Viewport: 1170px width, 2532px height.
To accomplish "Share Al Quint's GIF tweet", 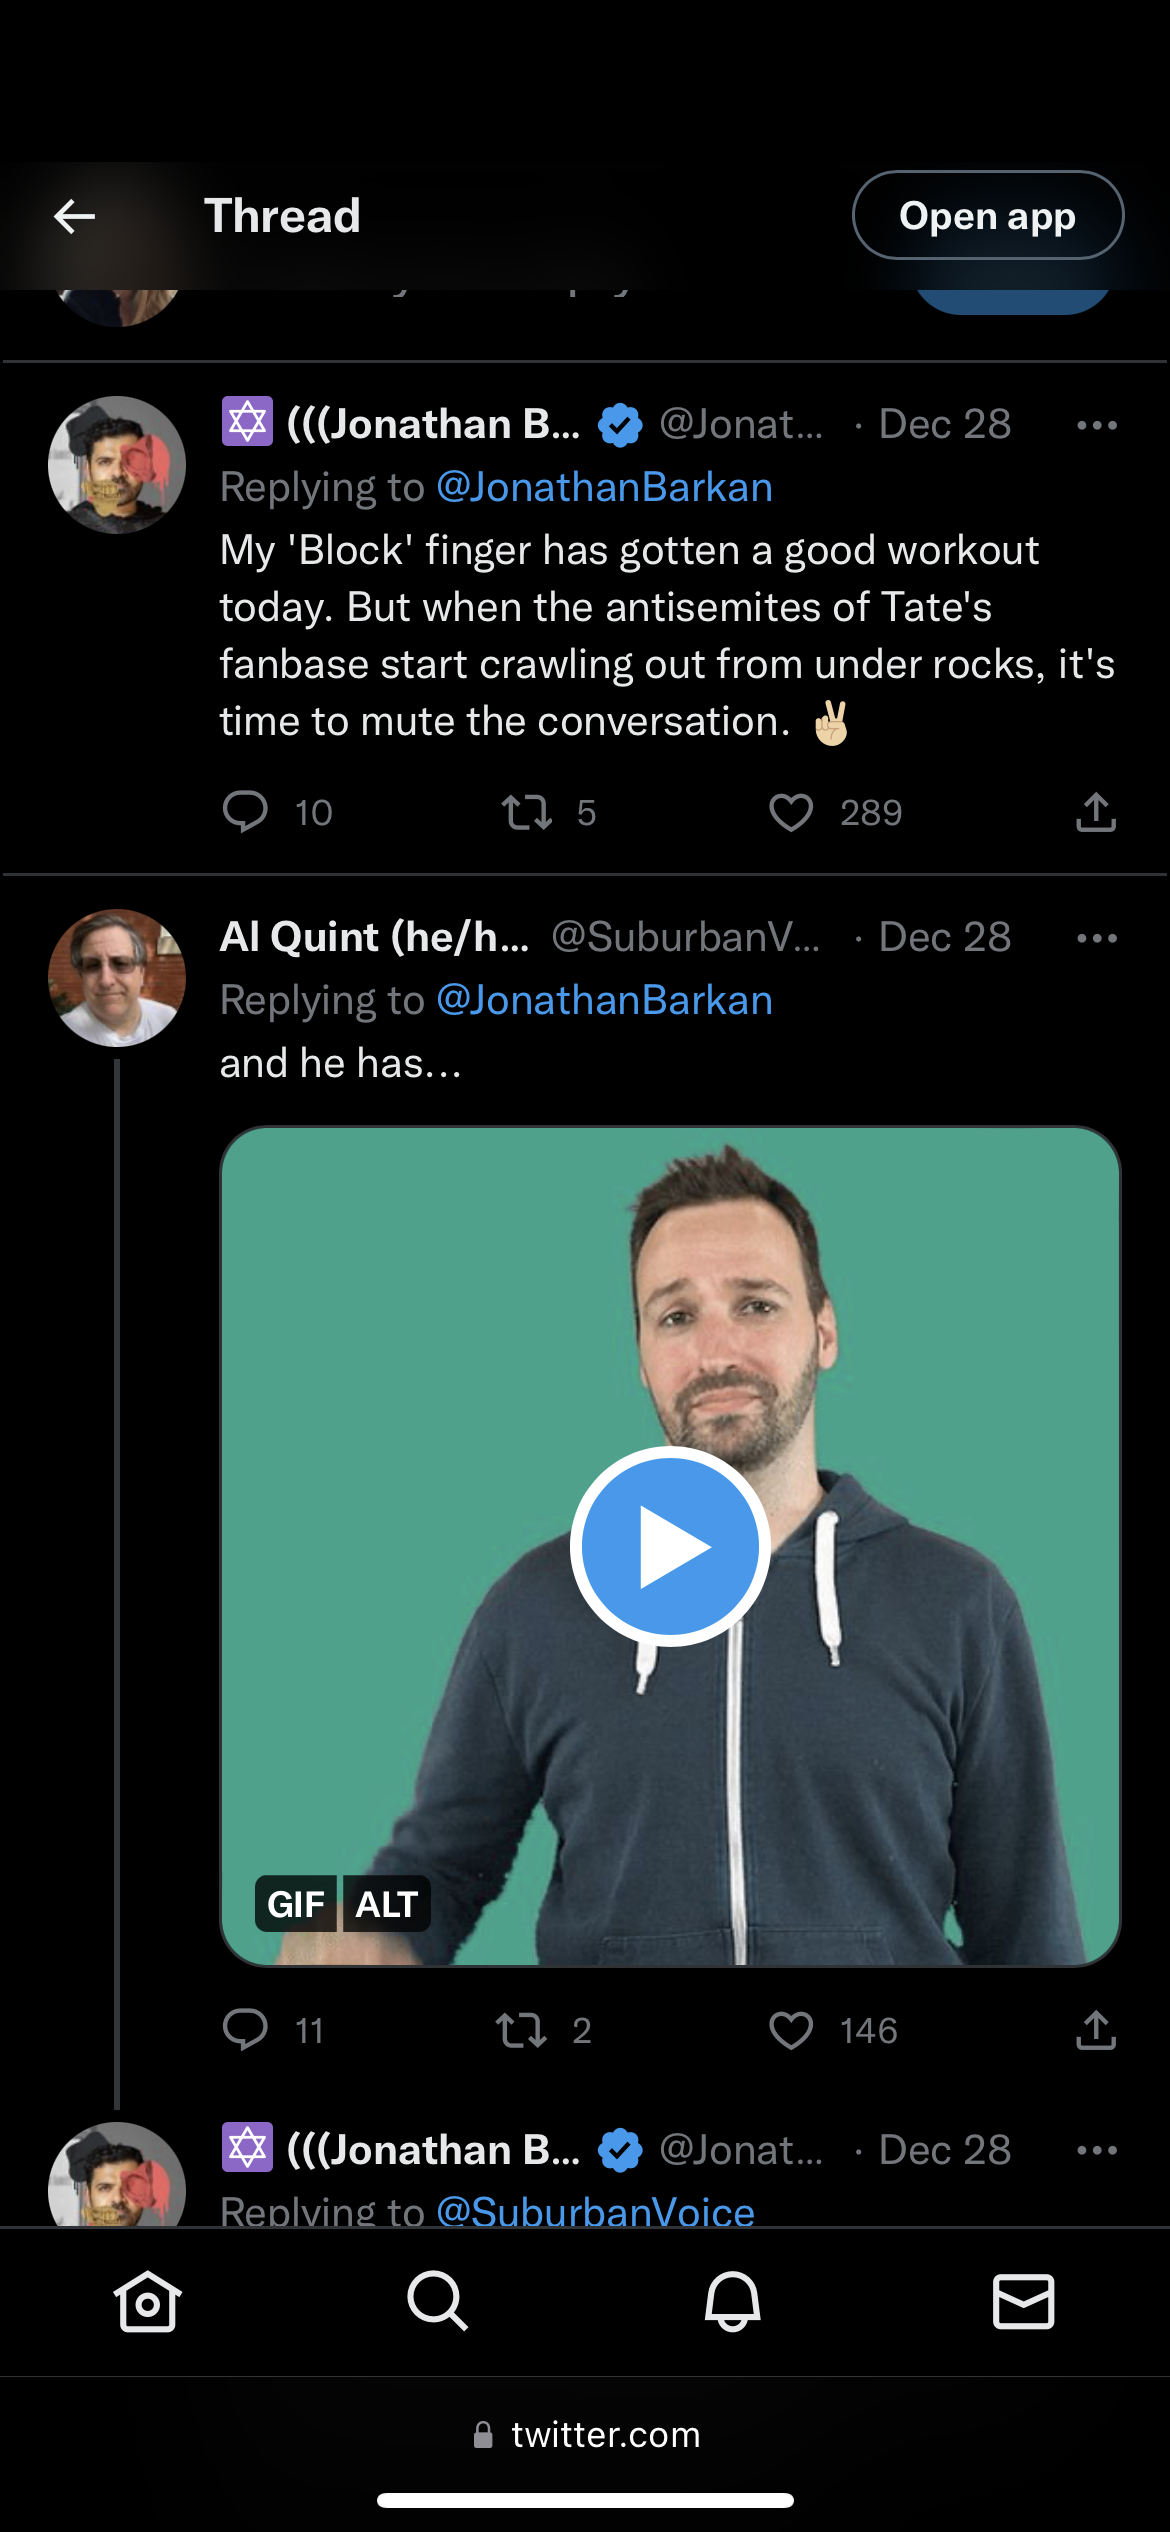I will 1096,2030.
